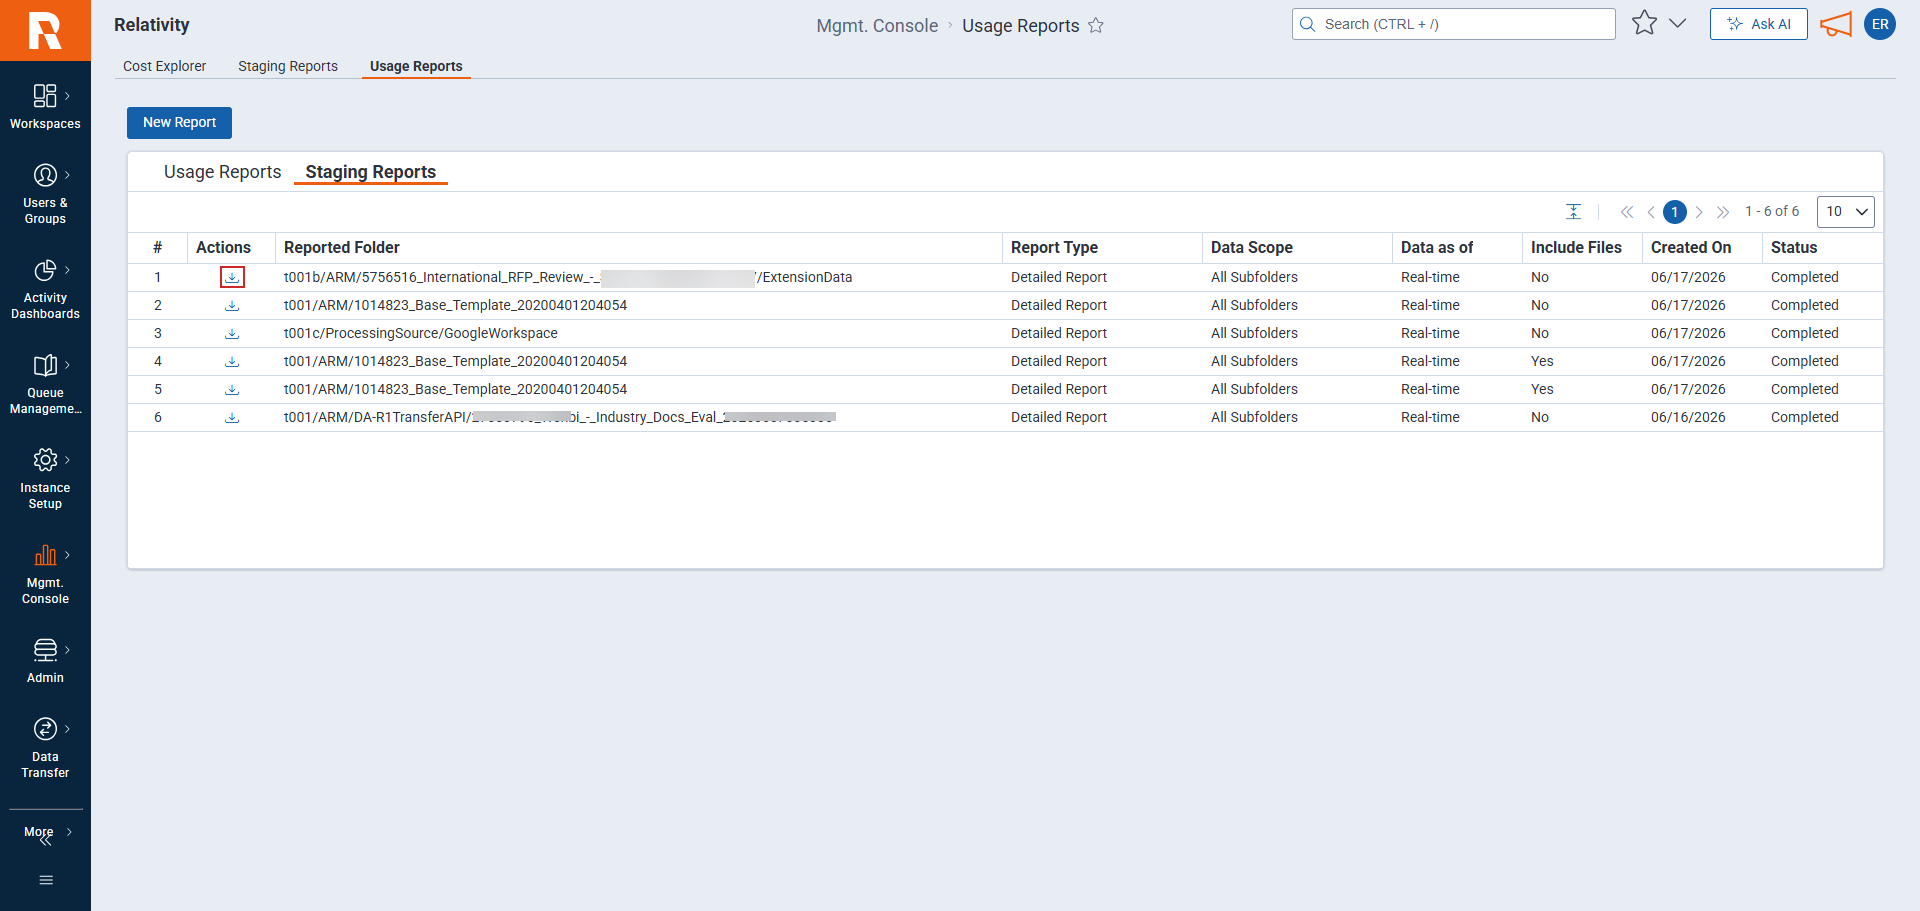The width and height of the screenshot is (1920, 911).
Task: Download report in row 4
Action: tap(232, 361)
